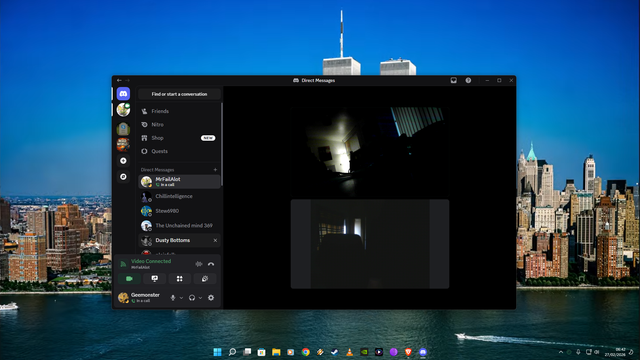Open the Friends page

179,111
